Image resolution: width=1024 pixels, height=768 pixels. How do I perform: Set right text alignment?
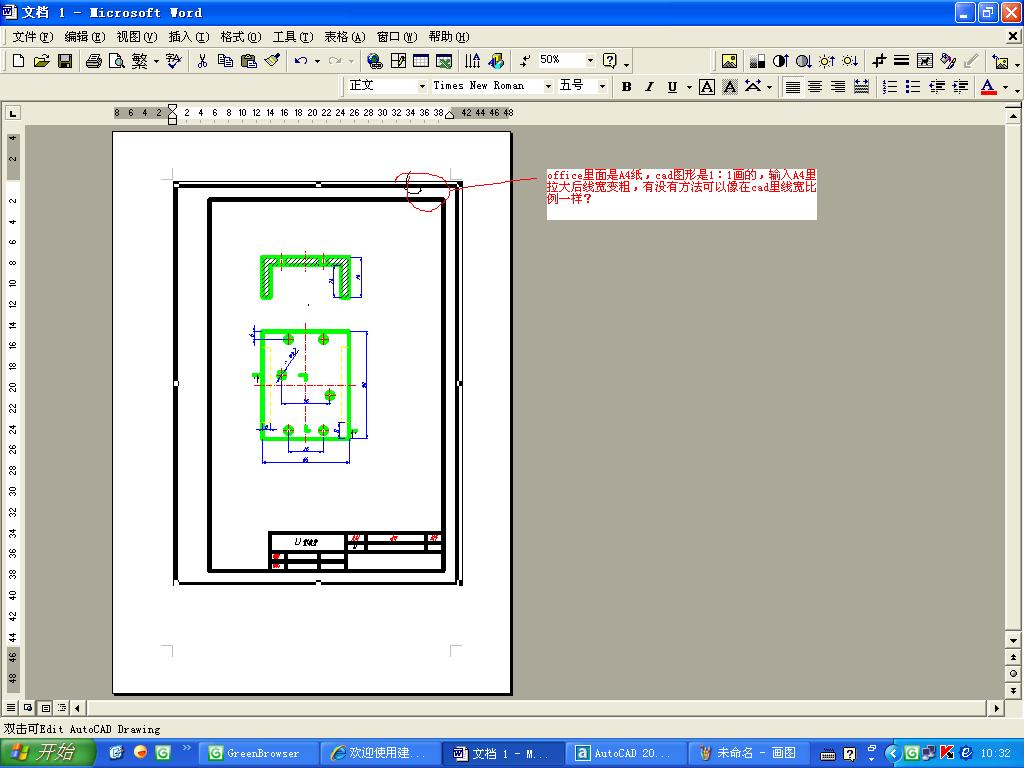[838, 86]
